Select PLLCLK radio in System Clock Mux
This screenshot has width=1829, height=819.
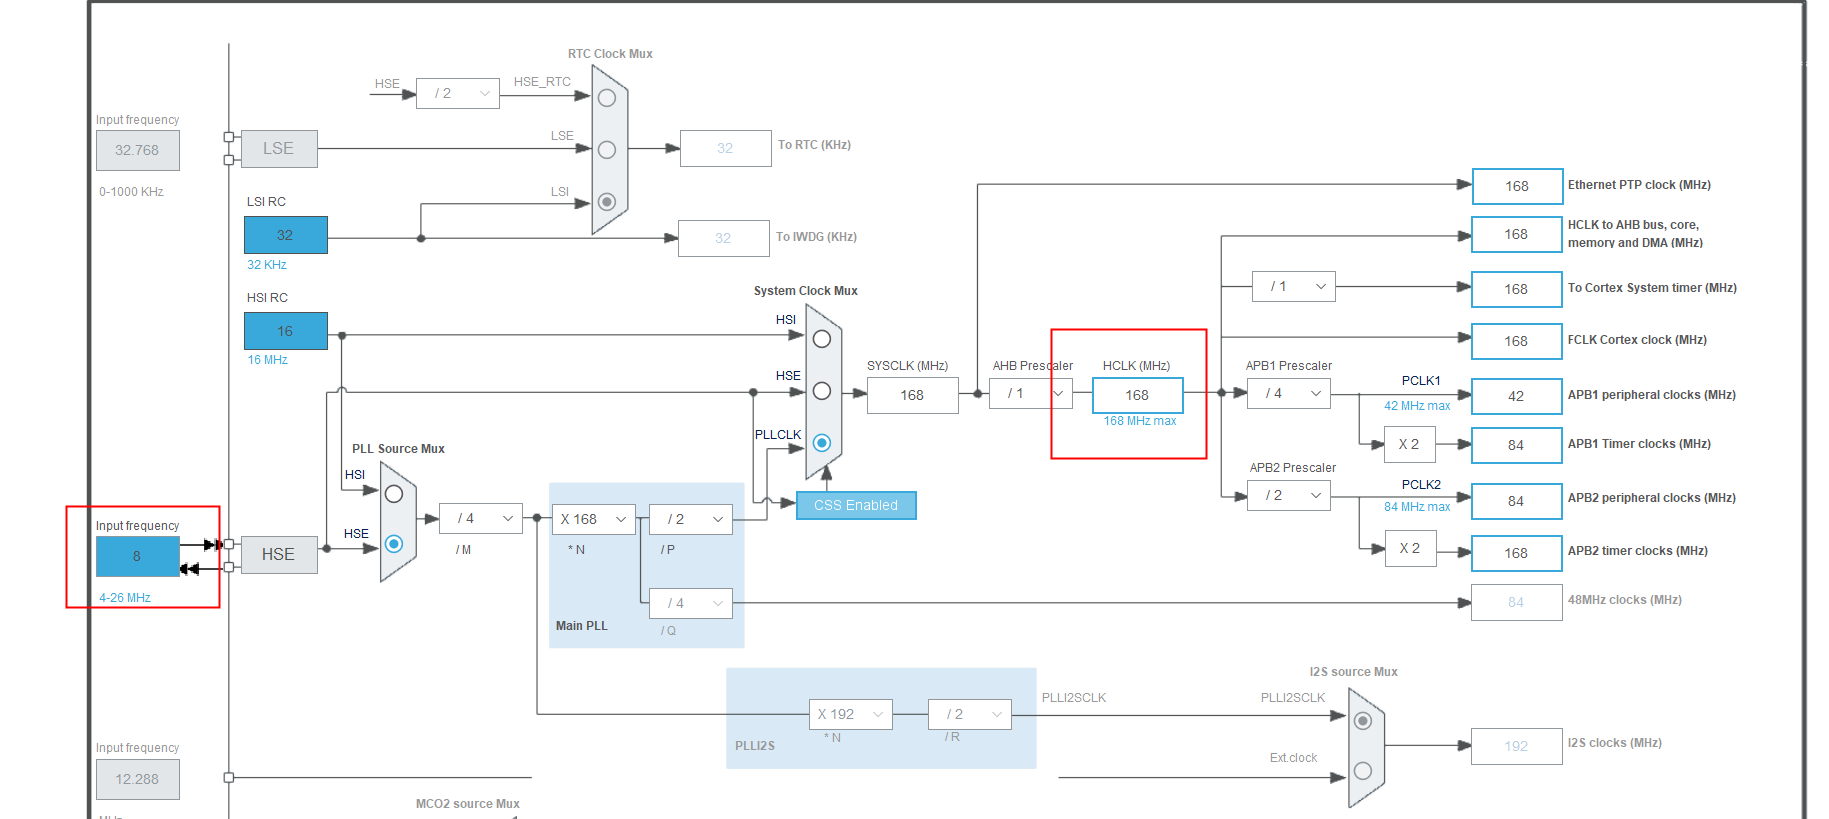822,443
